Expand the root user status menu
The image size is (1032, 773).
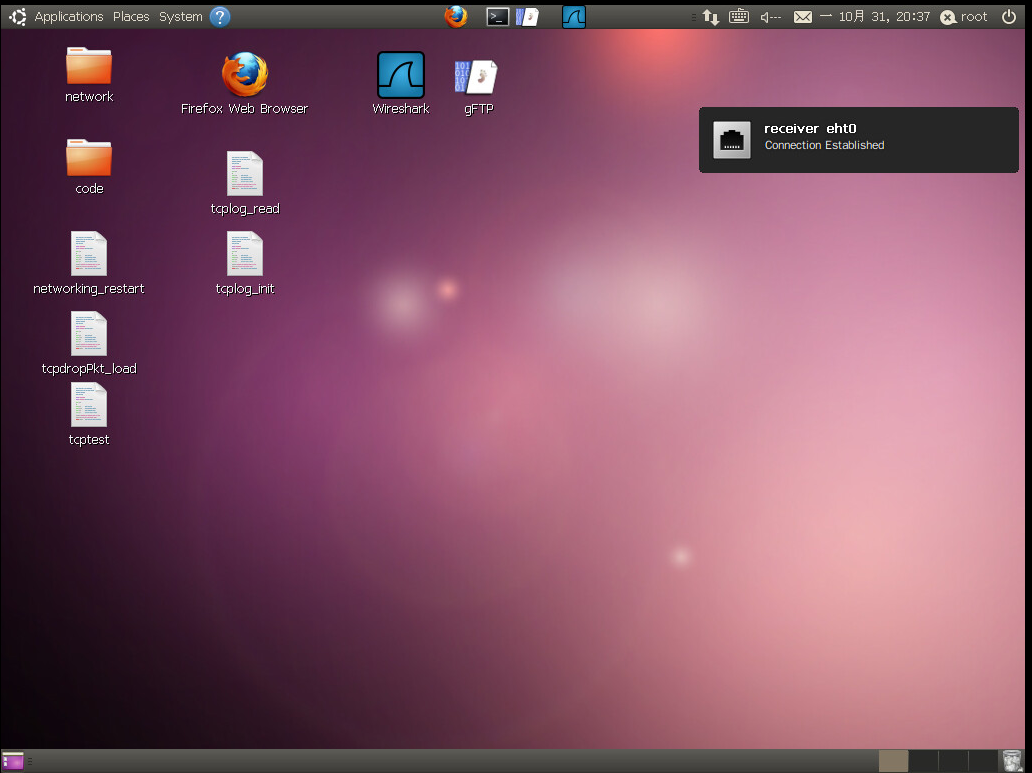pyautogui.click(x=964, y=17)
